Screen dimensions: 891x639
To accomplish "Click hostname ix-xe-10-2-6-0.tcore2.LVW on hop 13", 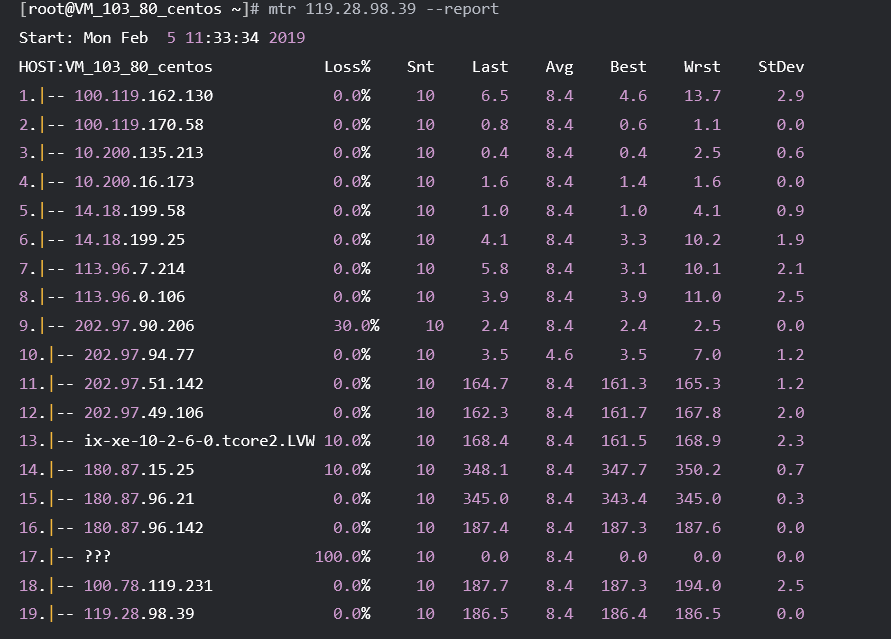I will coord(199,441).
